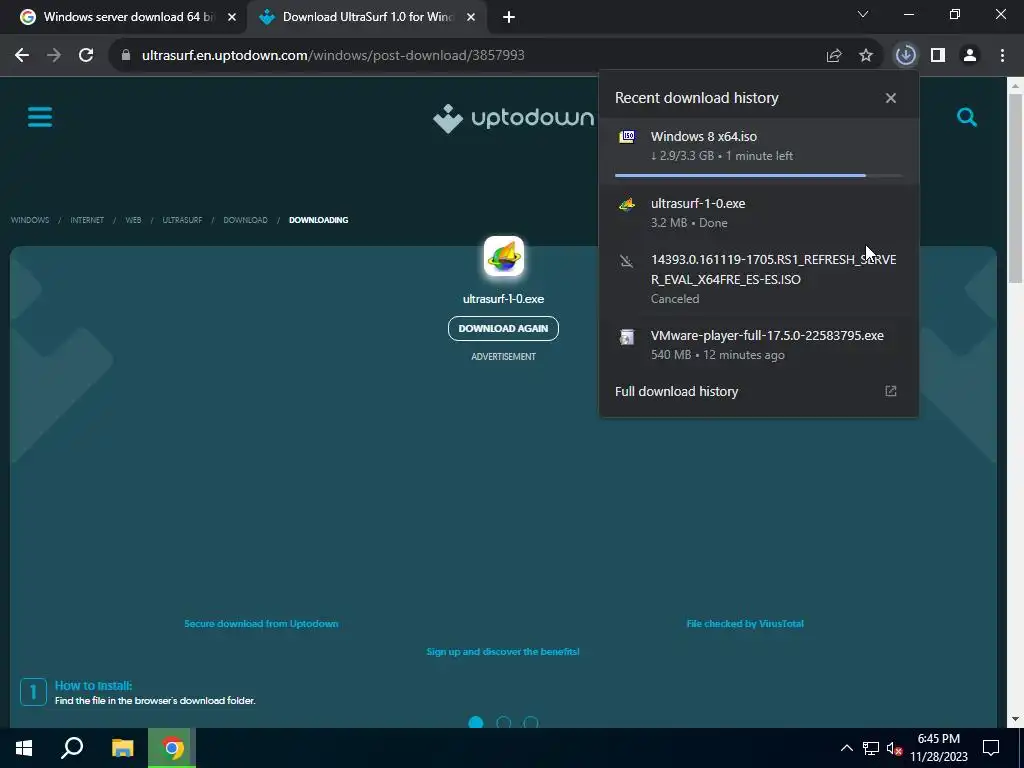Click Sign up and discover the benefits
The image size is (1024, 768).
503,652
